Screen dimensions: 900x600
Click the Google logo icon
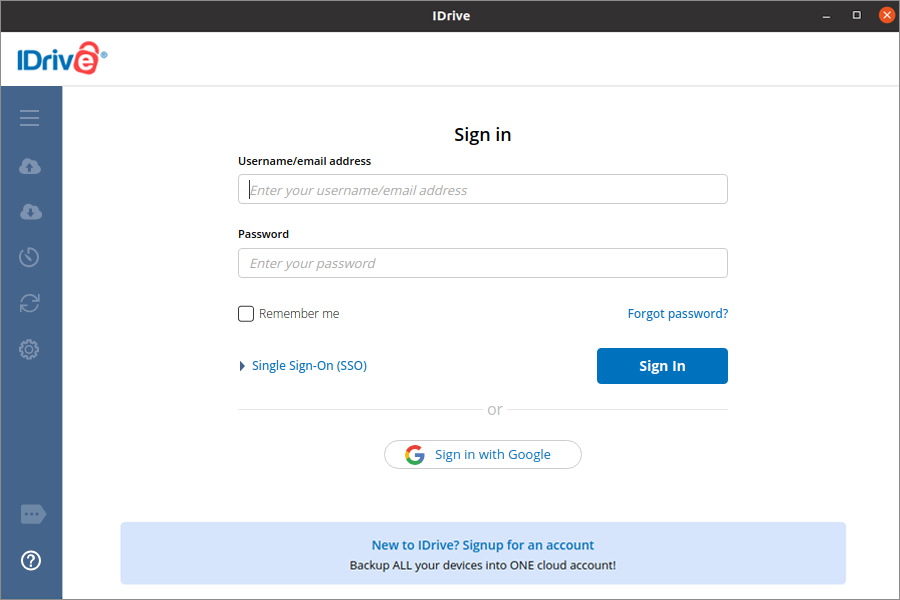pos(415,455)
